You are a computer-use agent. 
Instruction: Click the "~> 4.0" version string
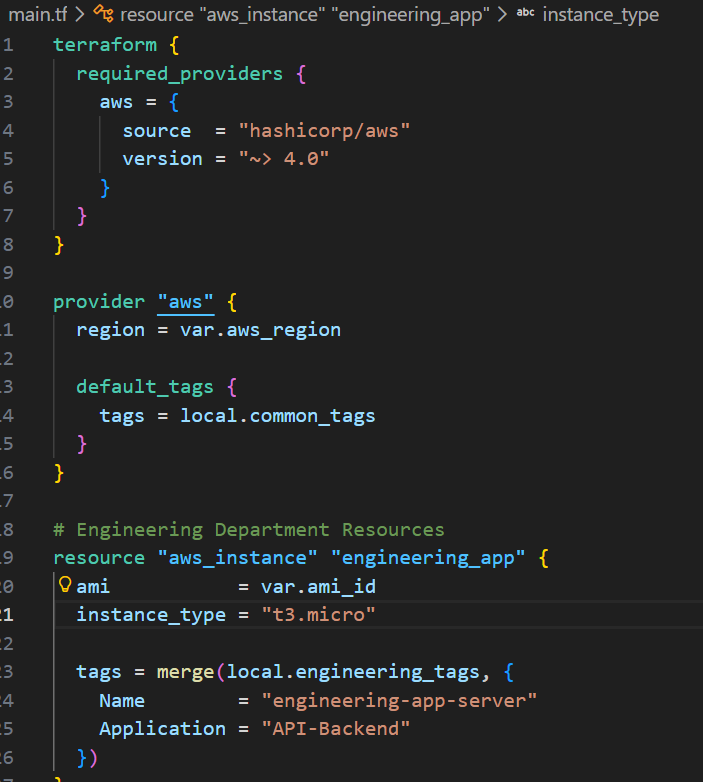point(283,159)
